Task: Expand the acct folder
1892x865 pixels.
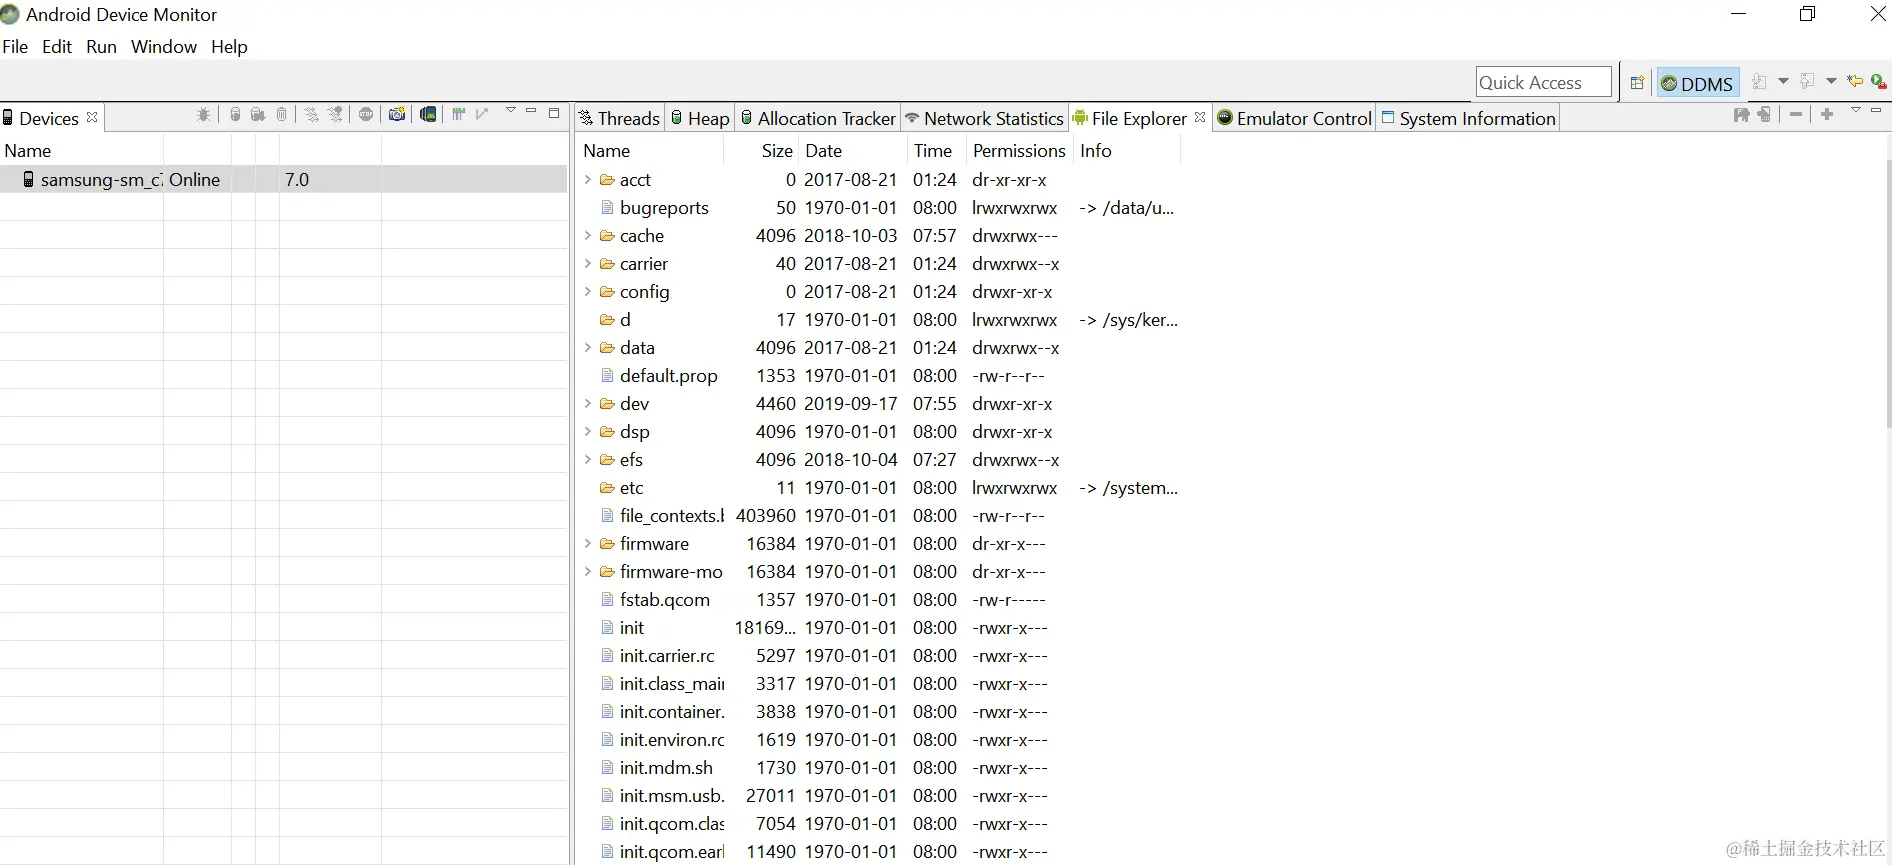Action: 588,180
